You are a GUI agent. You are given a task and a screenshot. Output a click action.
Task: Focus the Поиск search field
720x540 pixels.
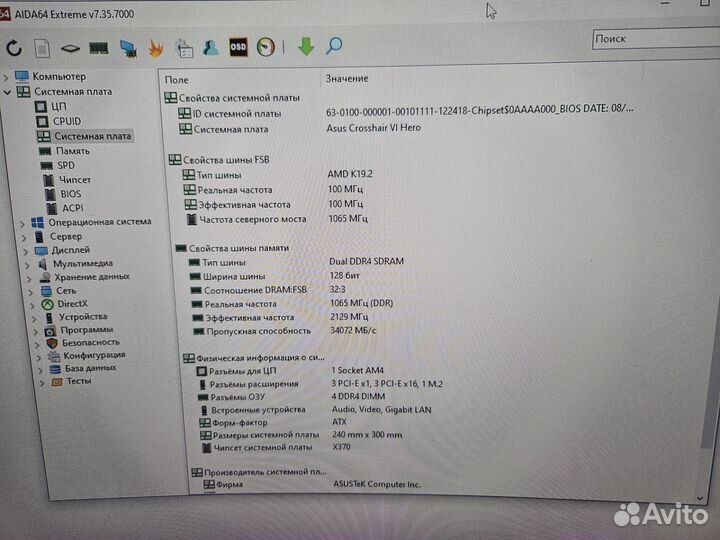click(x=656, y=39)
